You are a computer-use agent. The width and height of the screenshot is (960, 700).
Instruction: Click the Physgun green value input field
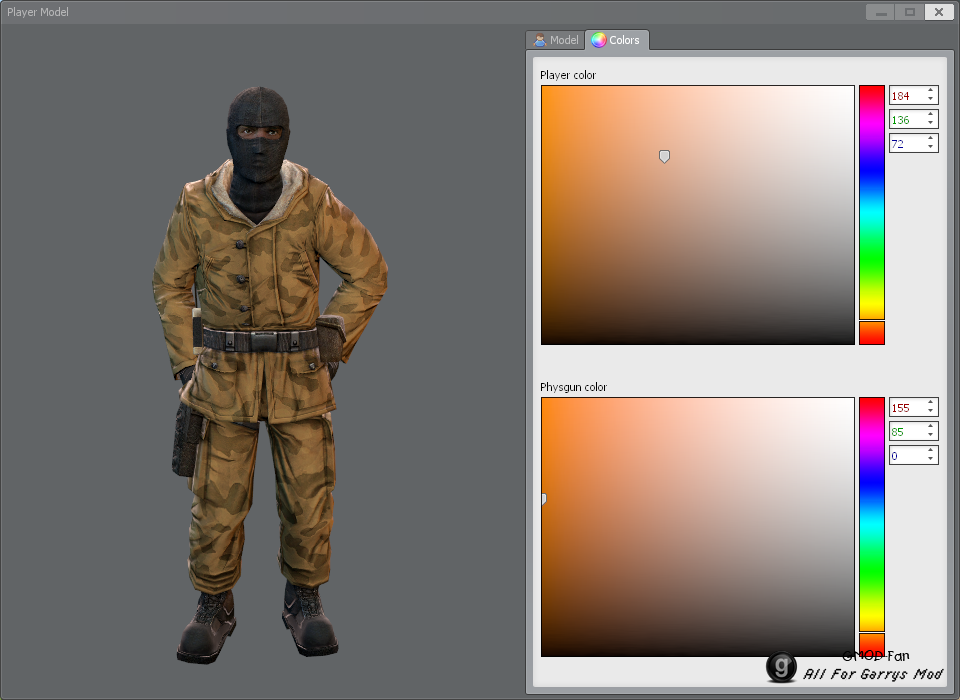click(x=905, y=431)
